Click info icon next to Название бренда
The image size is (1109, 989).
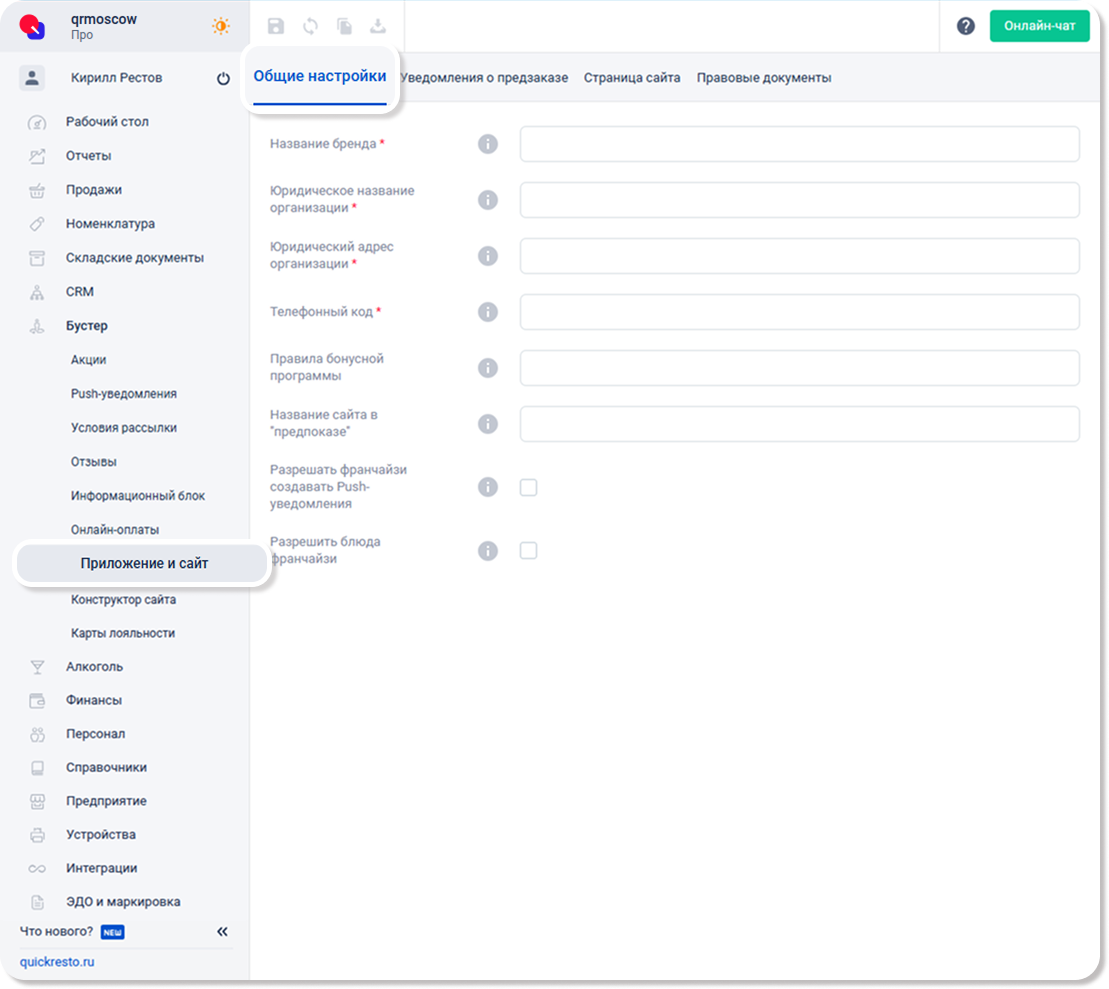pos(487,144)
